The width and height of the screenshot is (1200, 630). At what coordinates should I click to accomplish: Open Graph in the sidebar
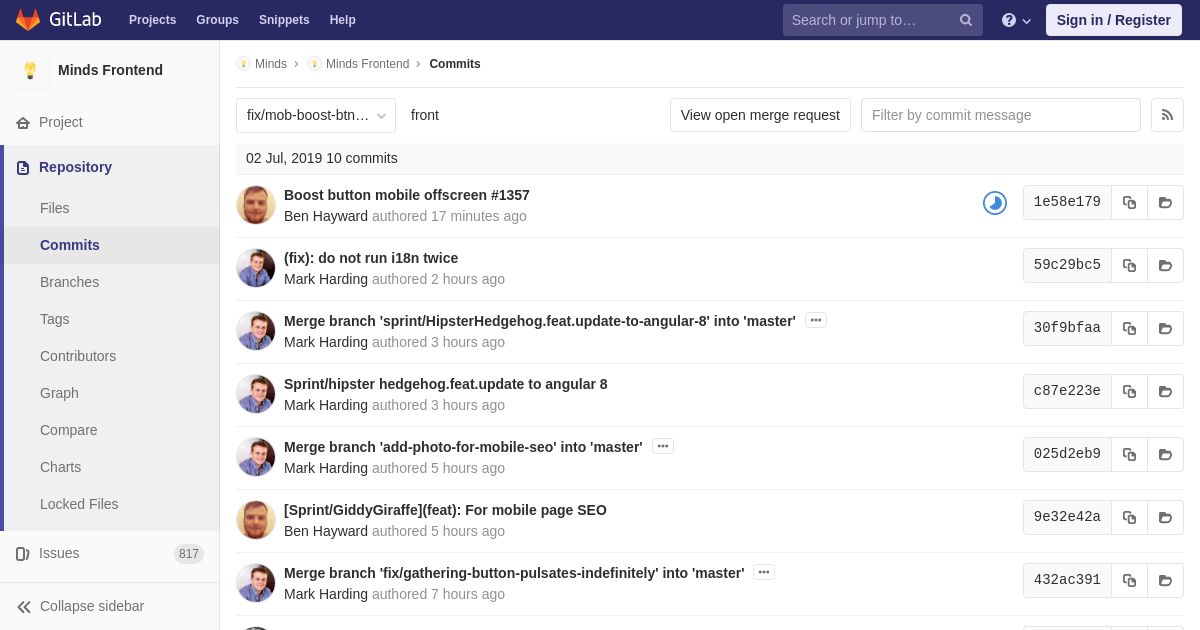click(x=59, y=393)
